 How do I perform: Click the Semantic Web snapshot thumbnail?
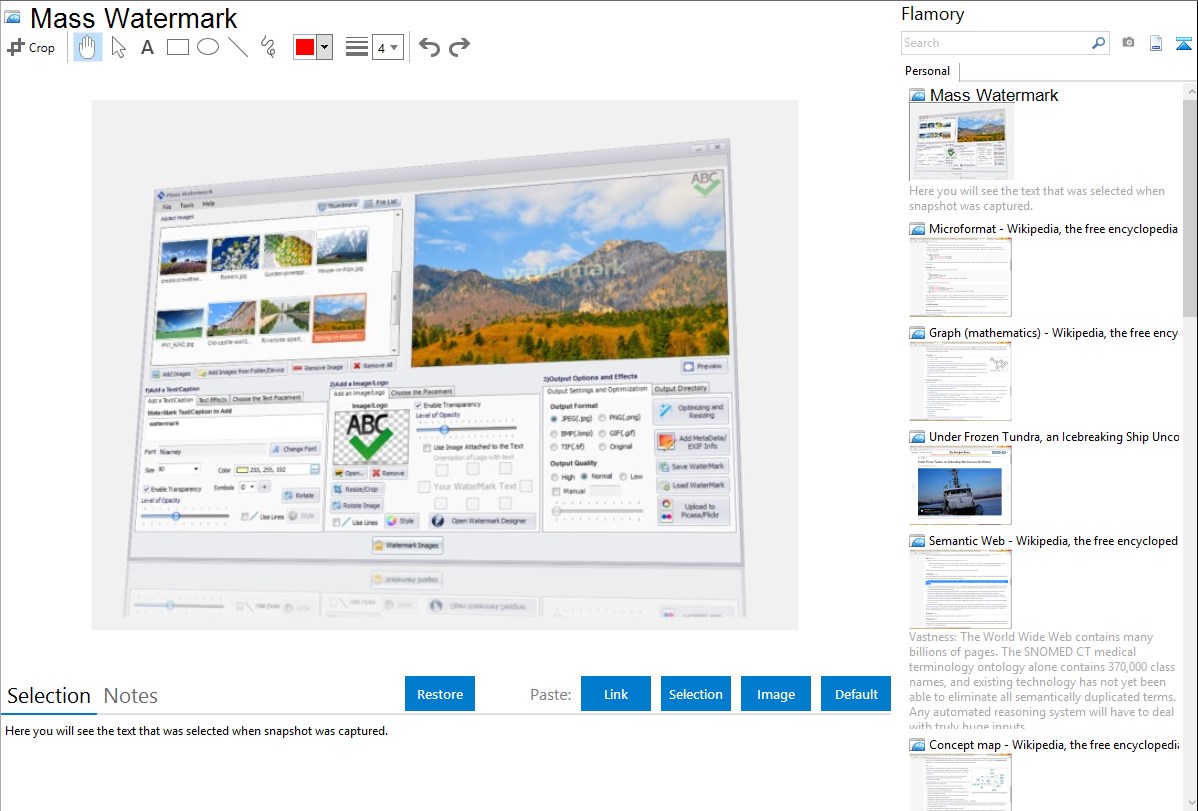point(960,589)
